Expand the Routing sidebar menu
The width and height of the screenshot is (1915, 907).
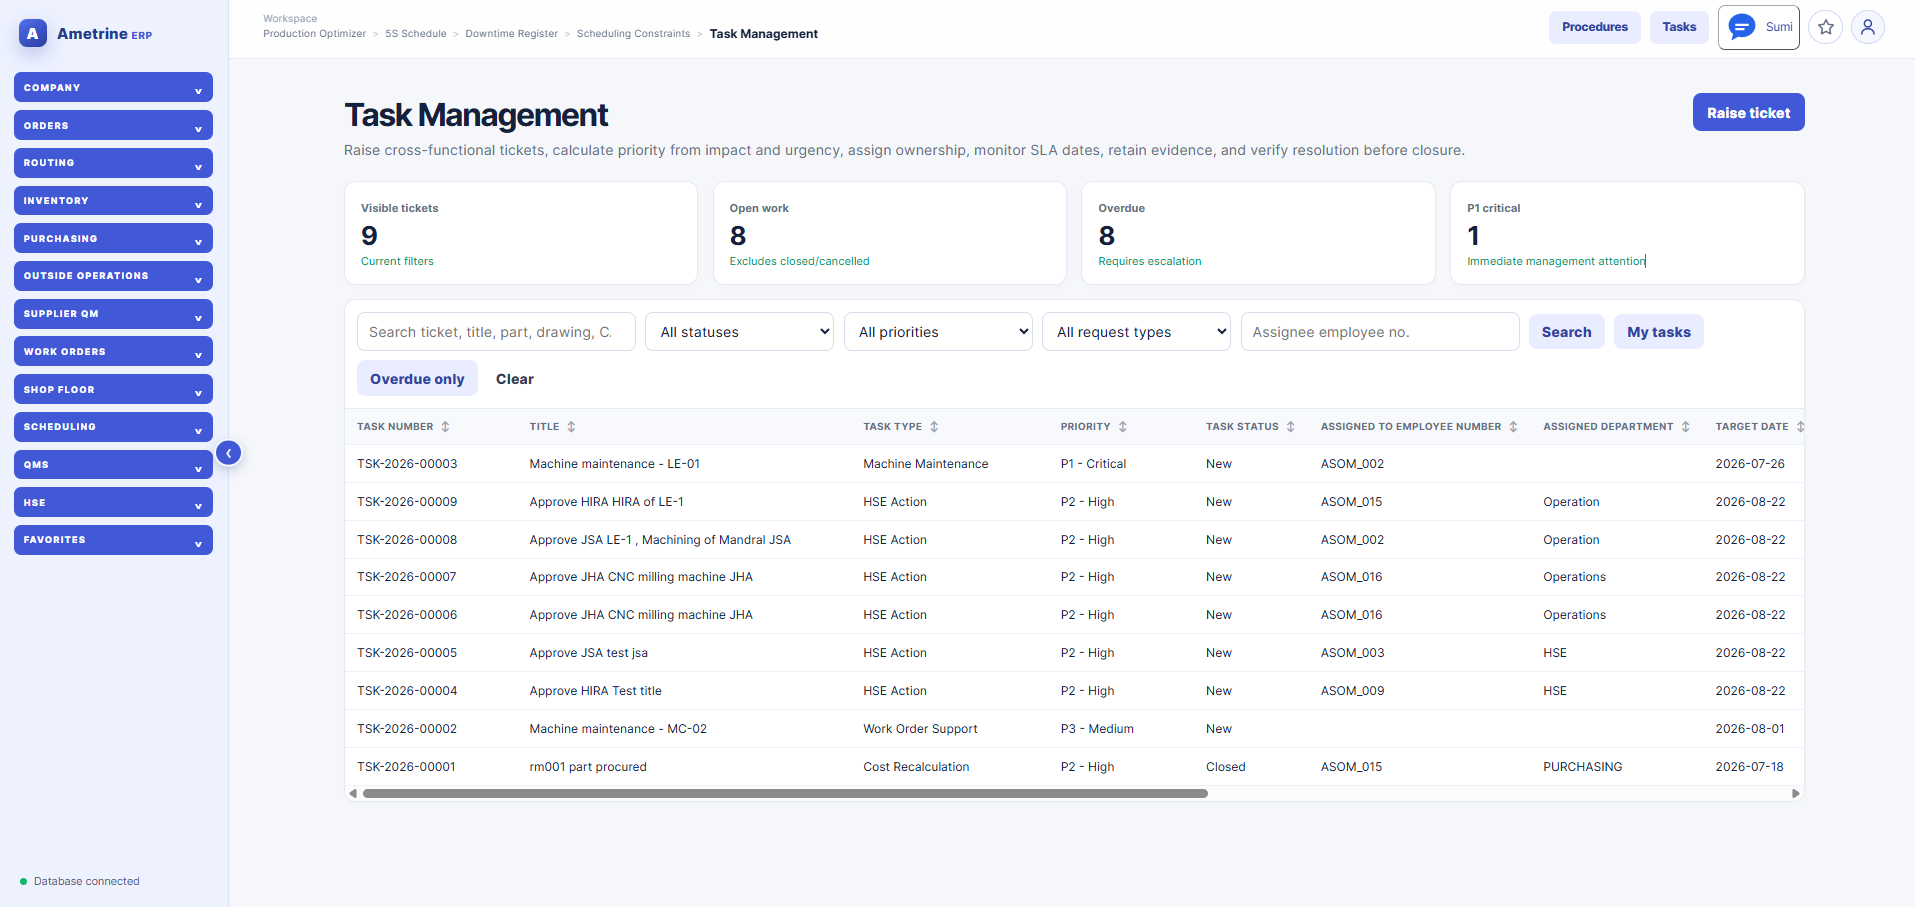113,163
